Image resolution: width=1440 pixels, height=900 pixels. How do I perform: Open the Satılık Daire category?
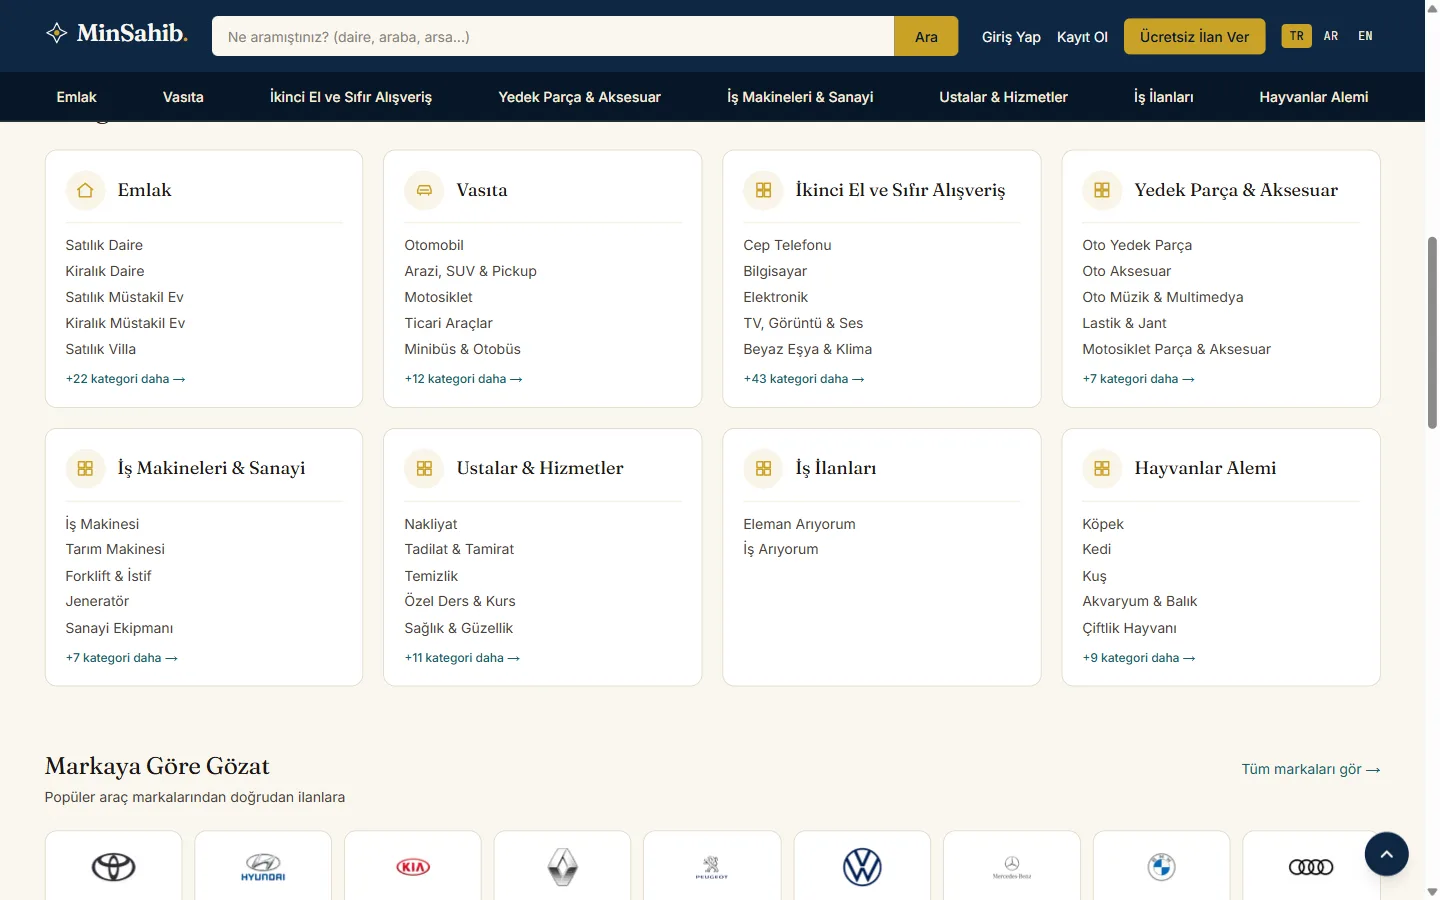coord(104,245)
